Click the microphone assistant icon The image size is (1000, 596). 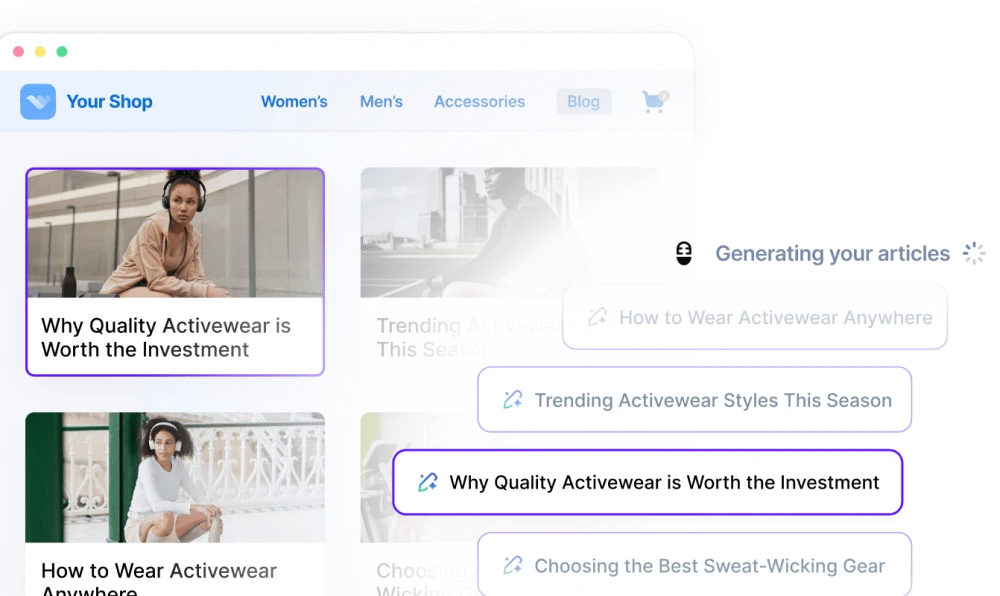684,253
